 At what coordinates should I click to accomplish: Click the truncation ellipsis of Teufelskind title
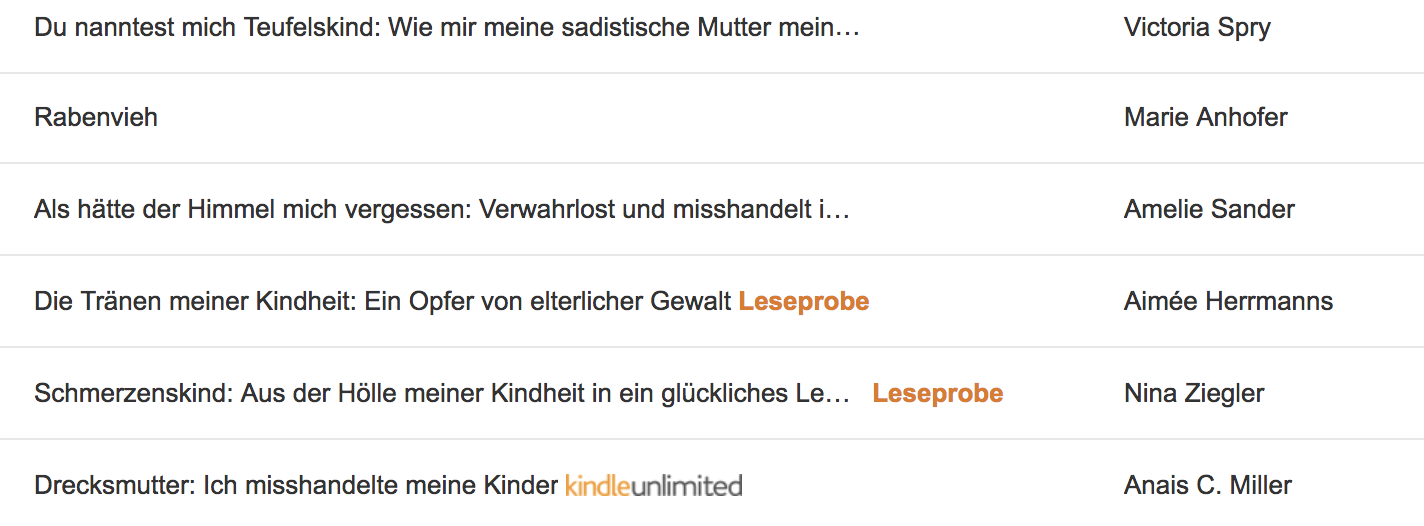point(848,28)
